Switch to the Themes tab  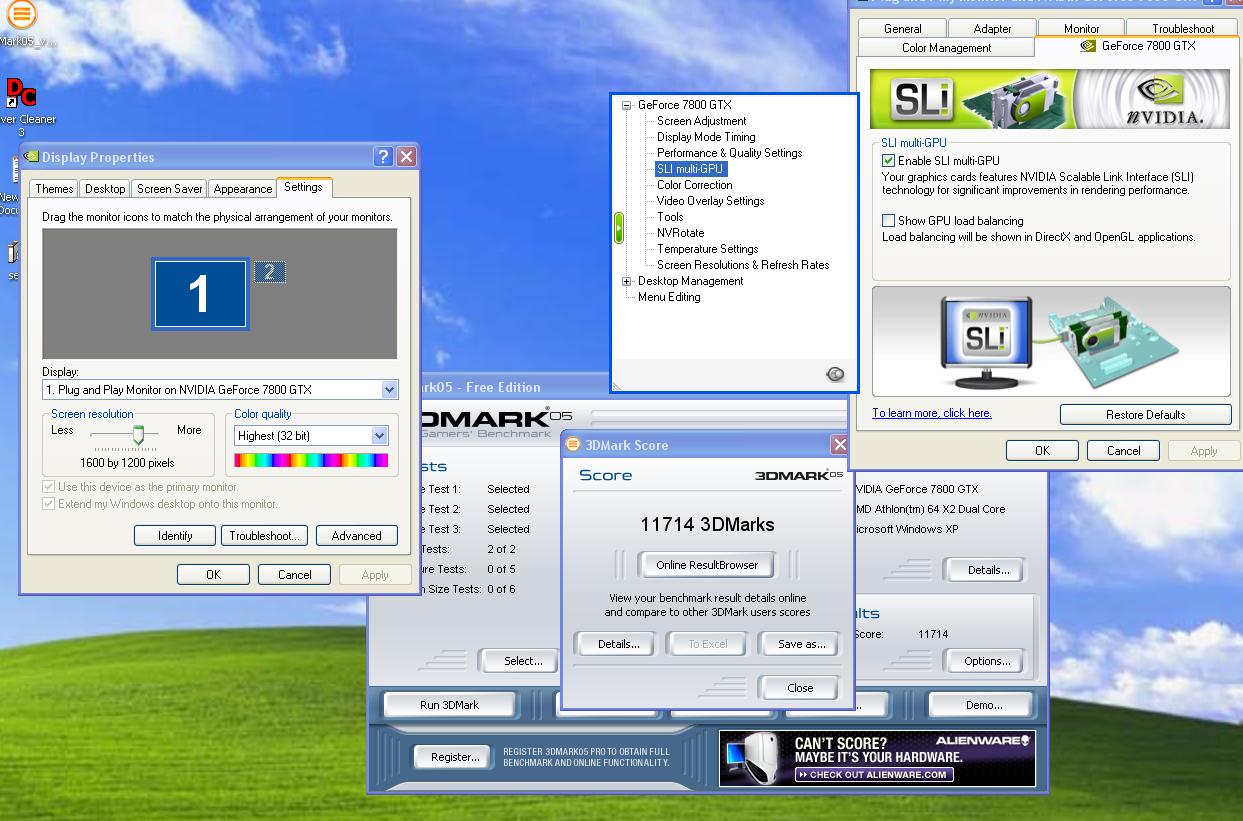pyautogui.click(x=54, y=188)
